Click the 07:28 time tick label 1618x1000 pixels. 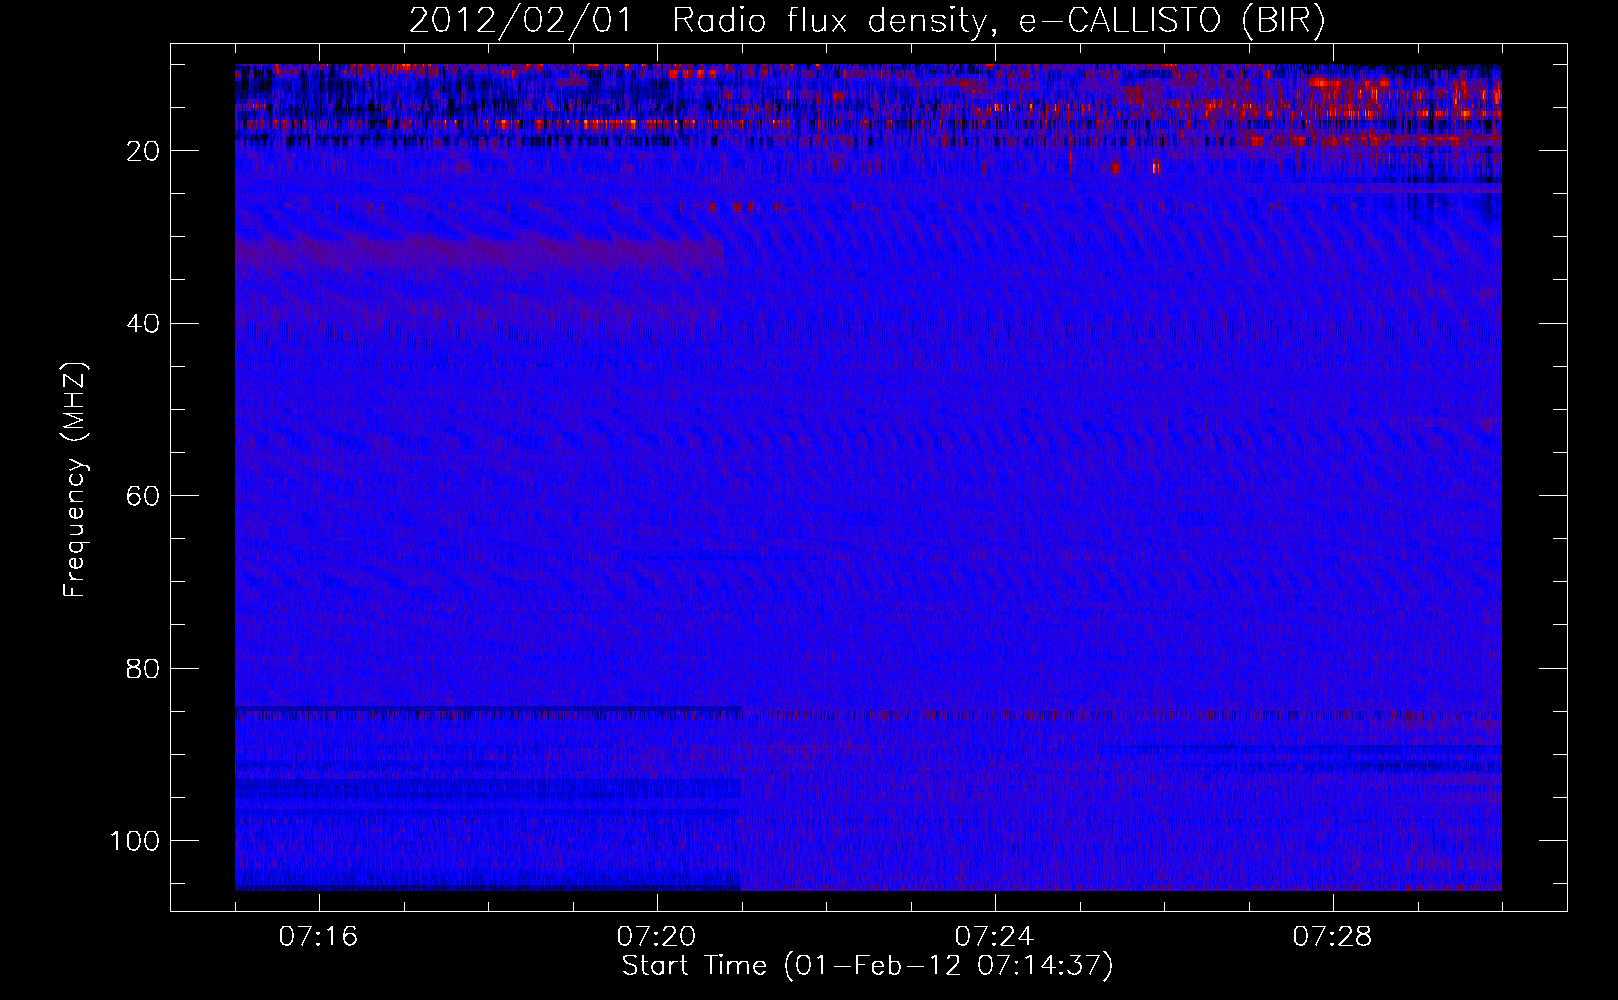click(1332, 937)
